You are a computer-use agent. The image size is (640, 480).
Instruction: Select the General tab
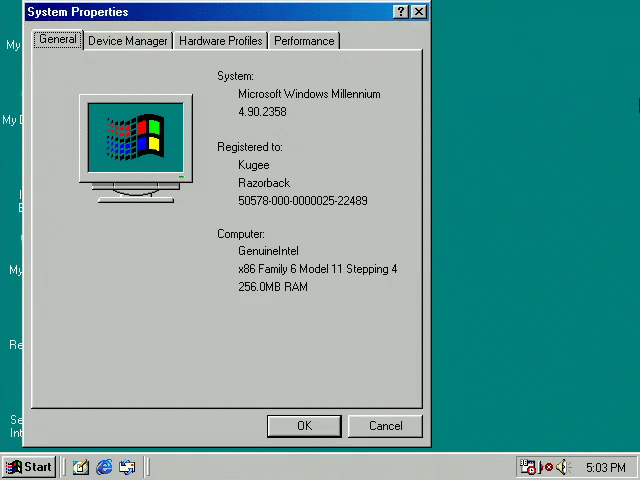point(58,40)
